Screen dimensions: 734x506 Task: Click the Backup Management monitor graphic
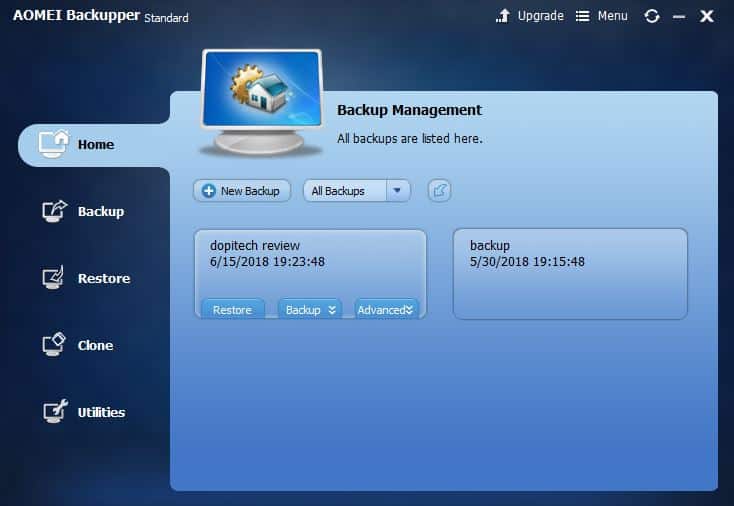point(262,103)
